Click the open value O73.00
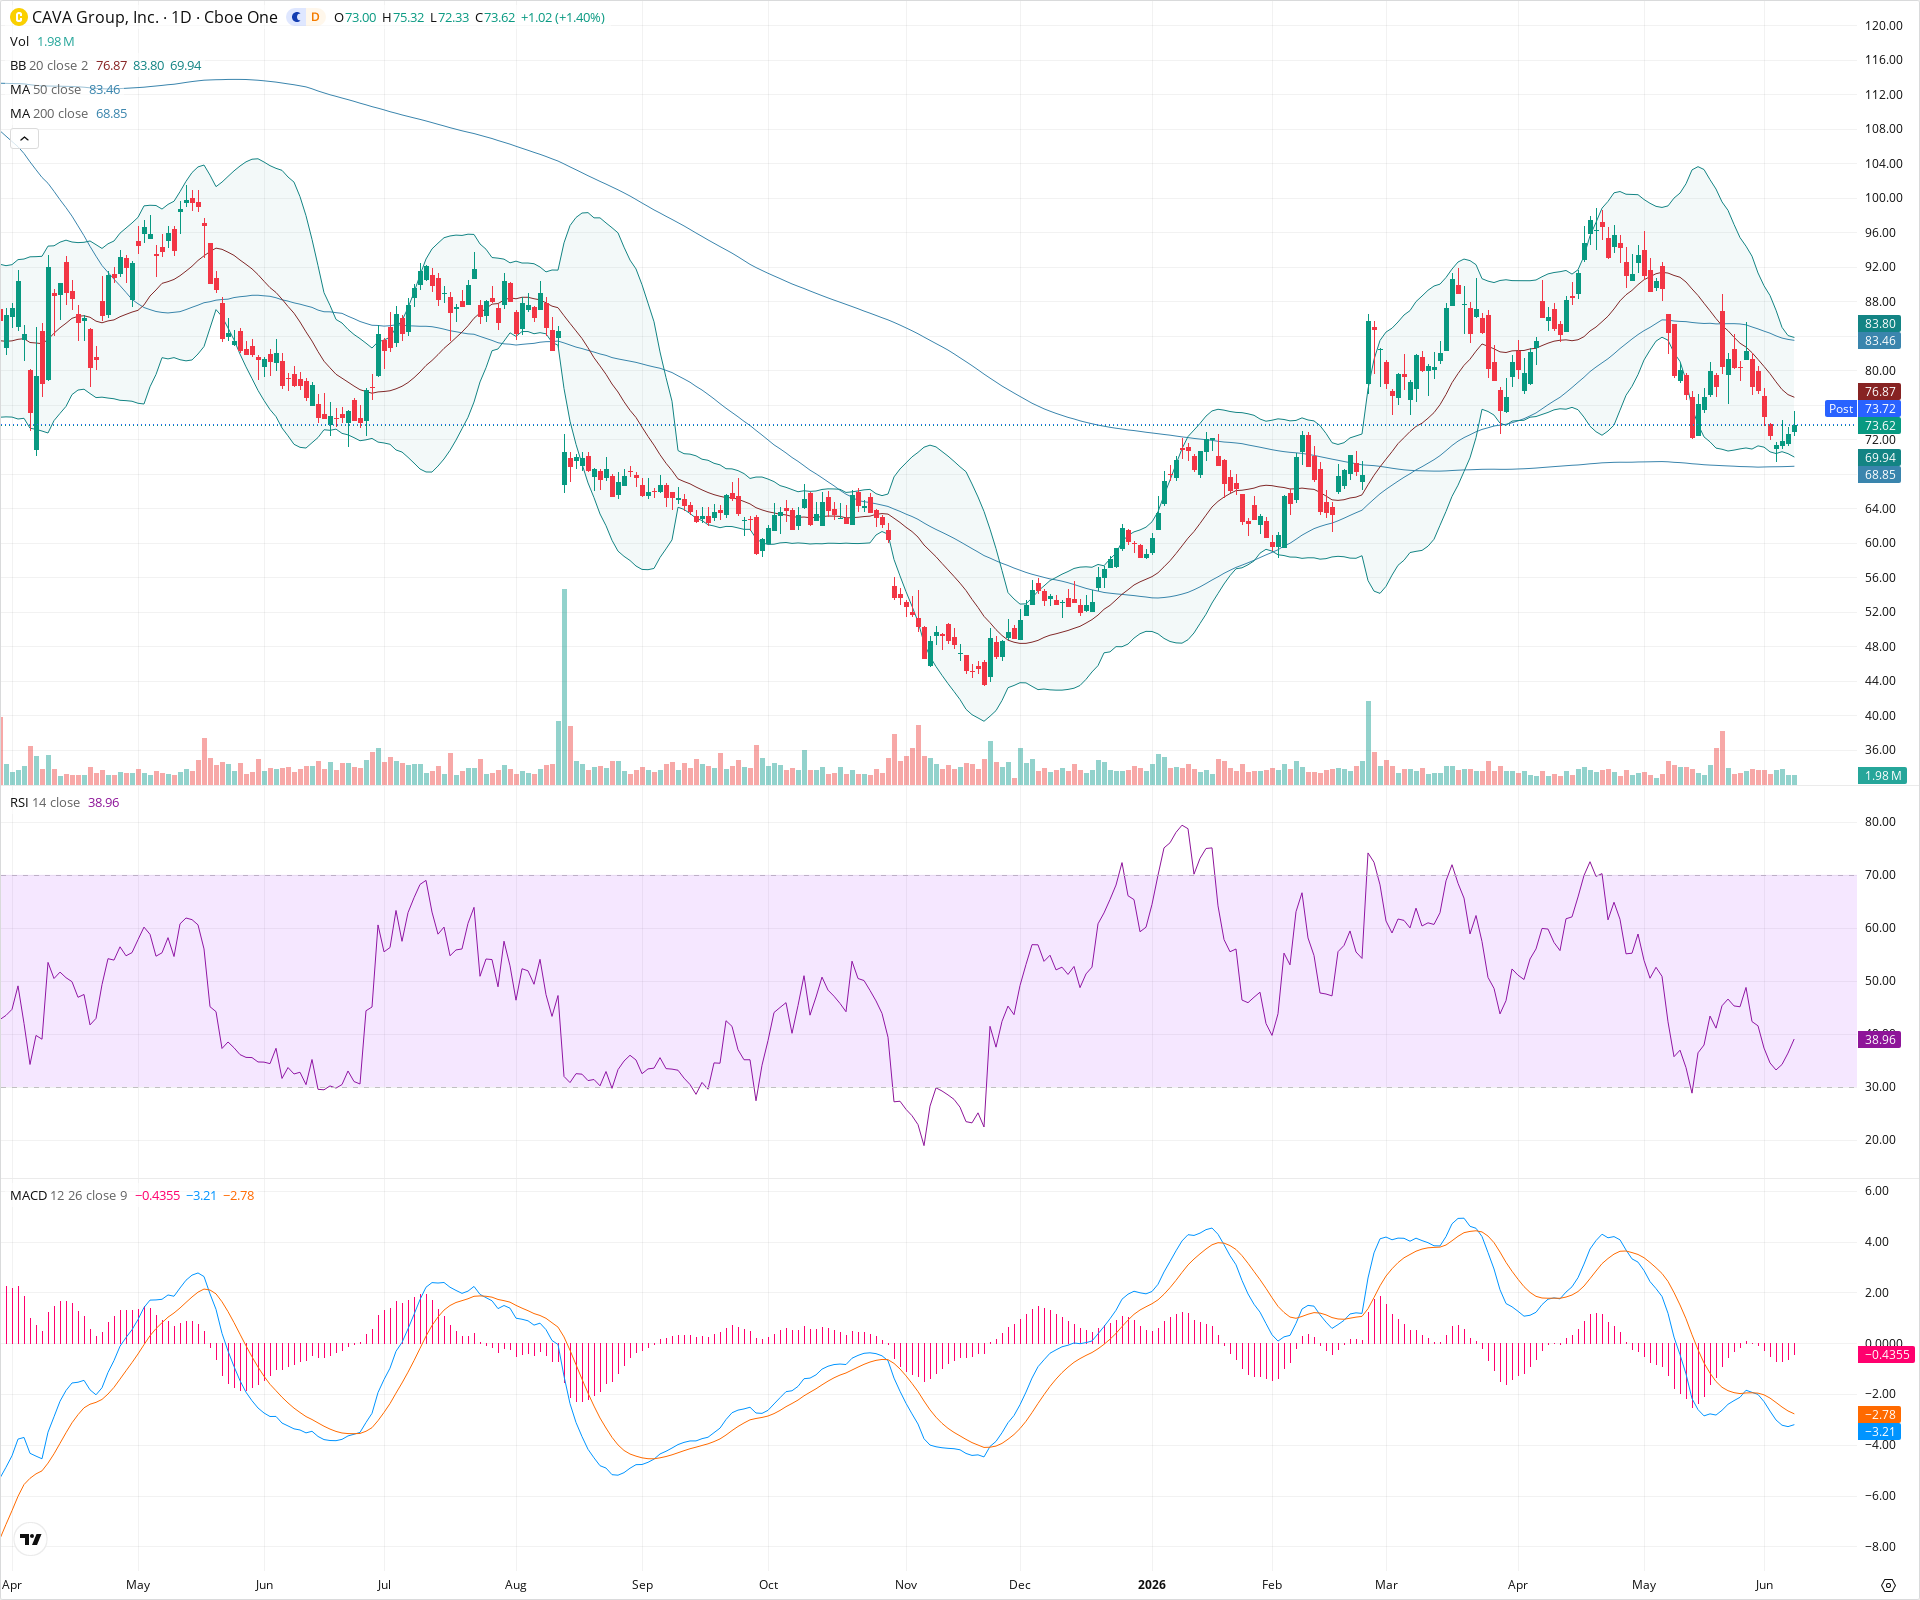 tap(355, 17)
